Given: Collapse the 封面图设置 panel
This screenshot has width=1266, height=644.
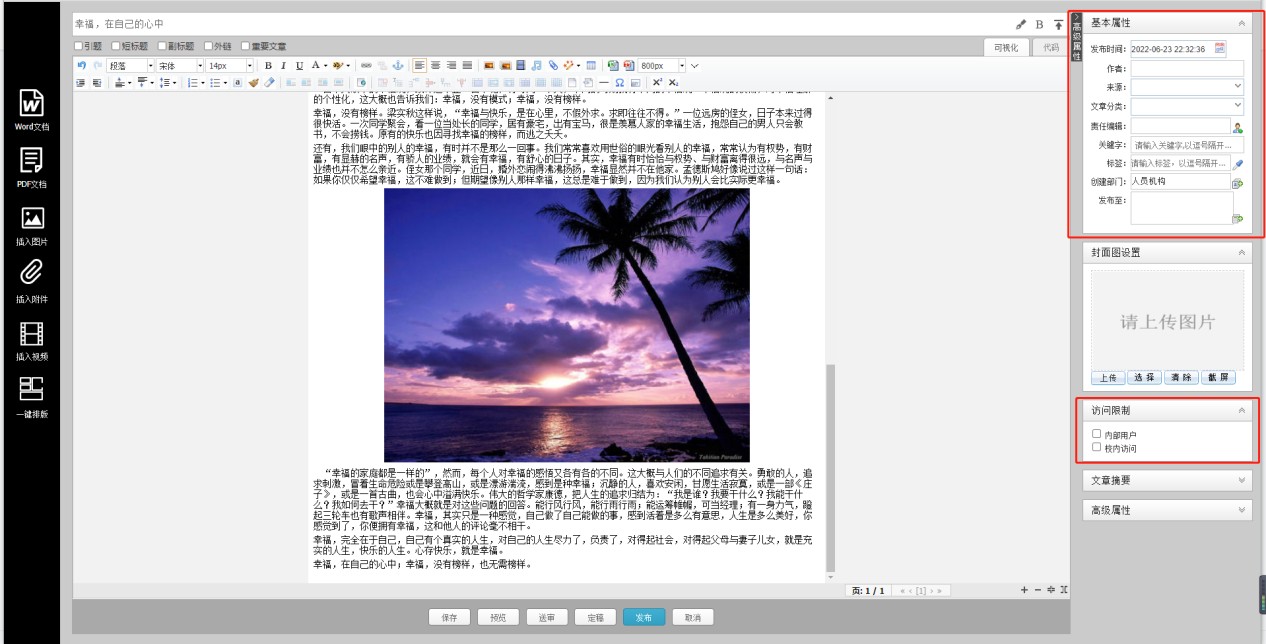Looking at the screenshot, I should (1242, 253).
